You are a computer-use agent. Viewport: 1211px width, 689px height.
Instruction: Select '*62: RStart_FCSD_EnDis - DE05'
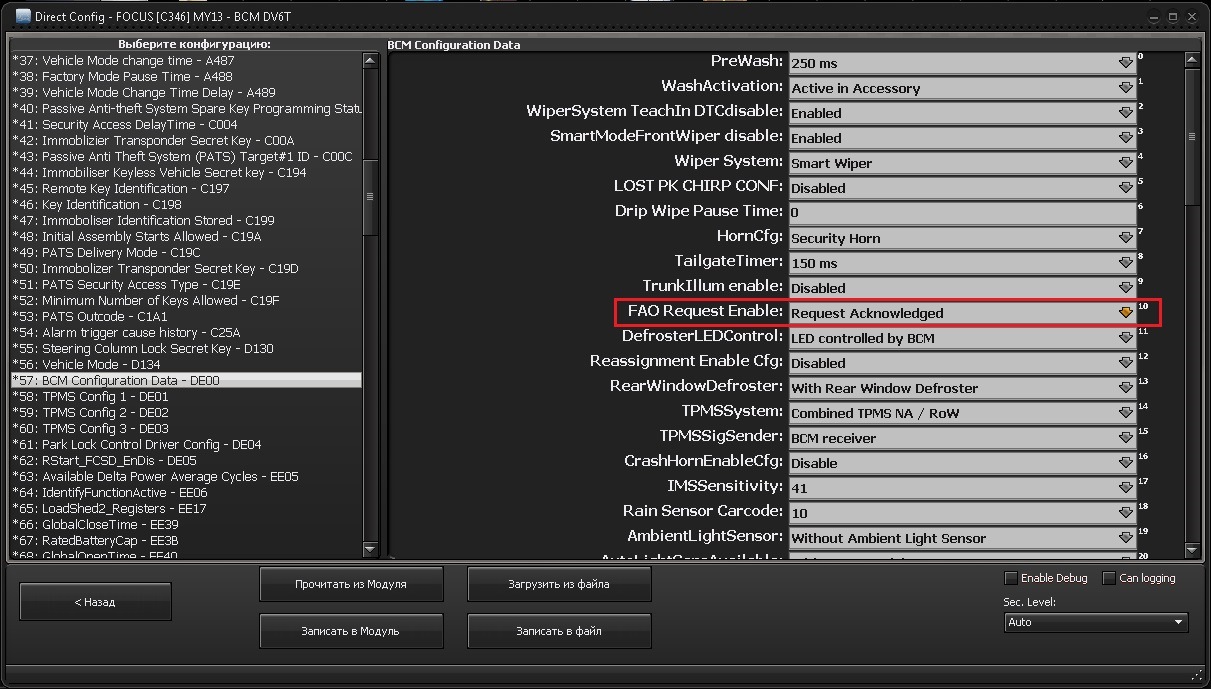pos(186,460)
